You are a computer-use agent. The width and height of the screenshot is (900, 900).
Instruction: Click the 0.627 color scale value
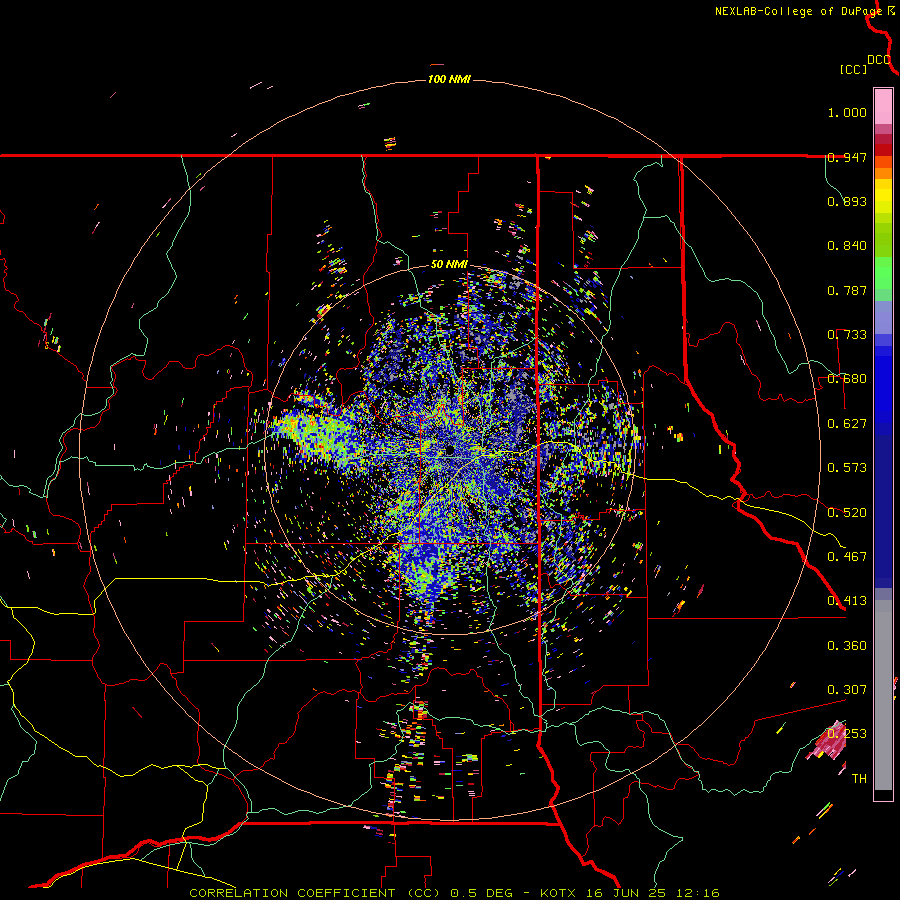pos(847,424)
